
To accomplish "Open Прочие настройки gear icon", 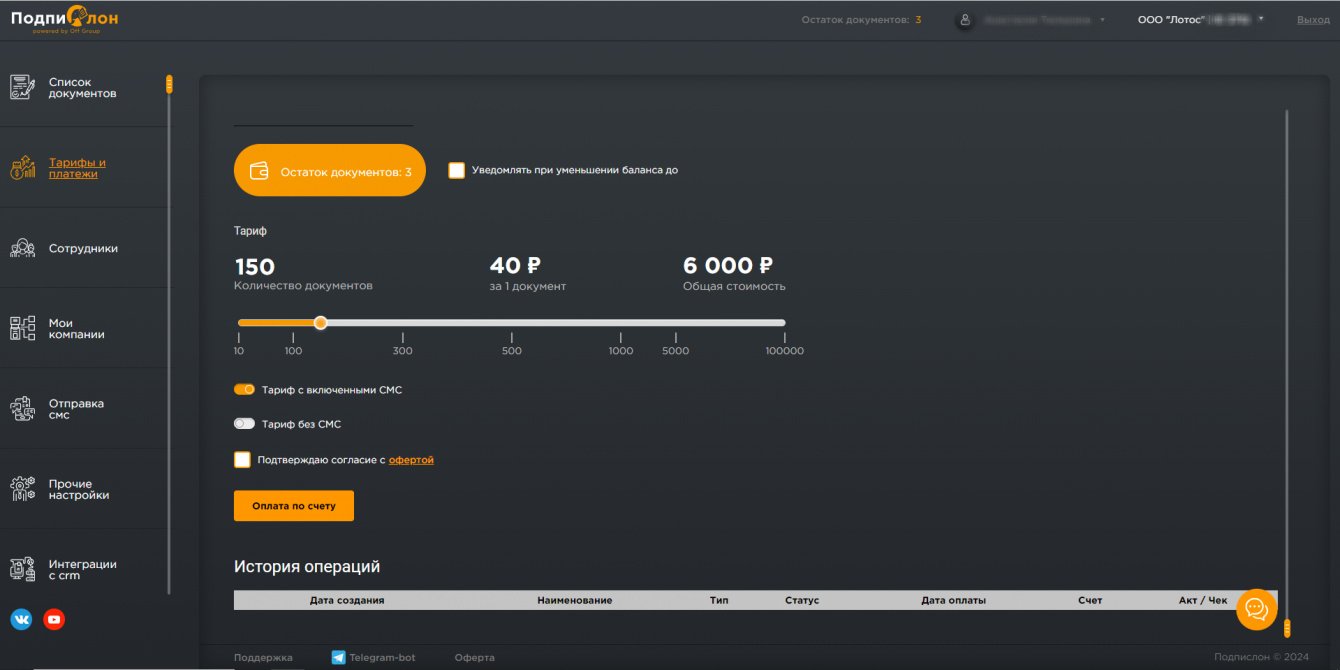I will point(22,489).
